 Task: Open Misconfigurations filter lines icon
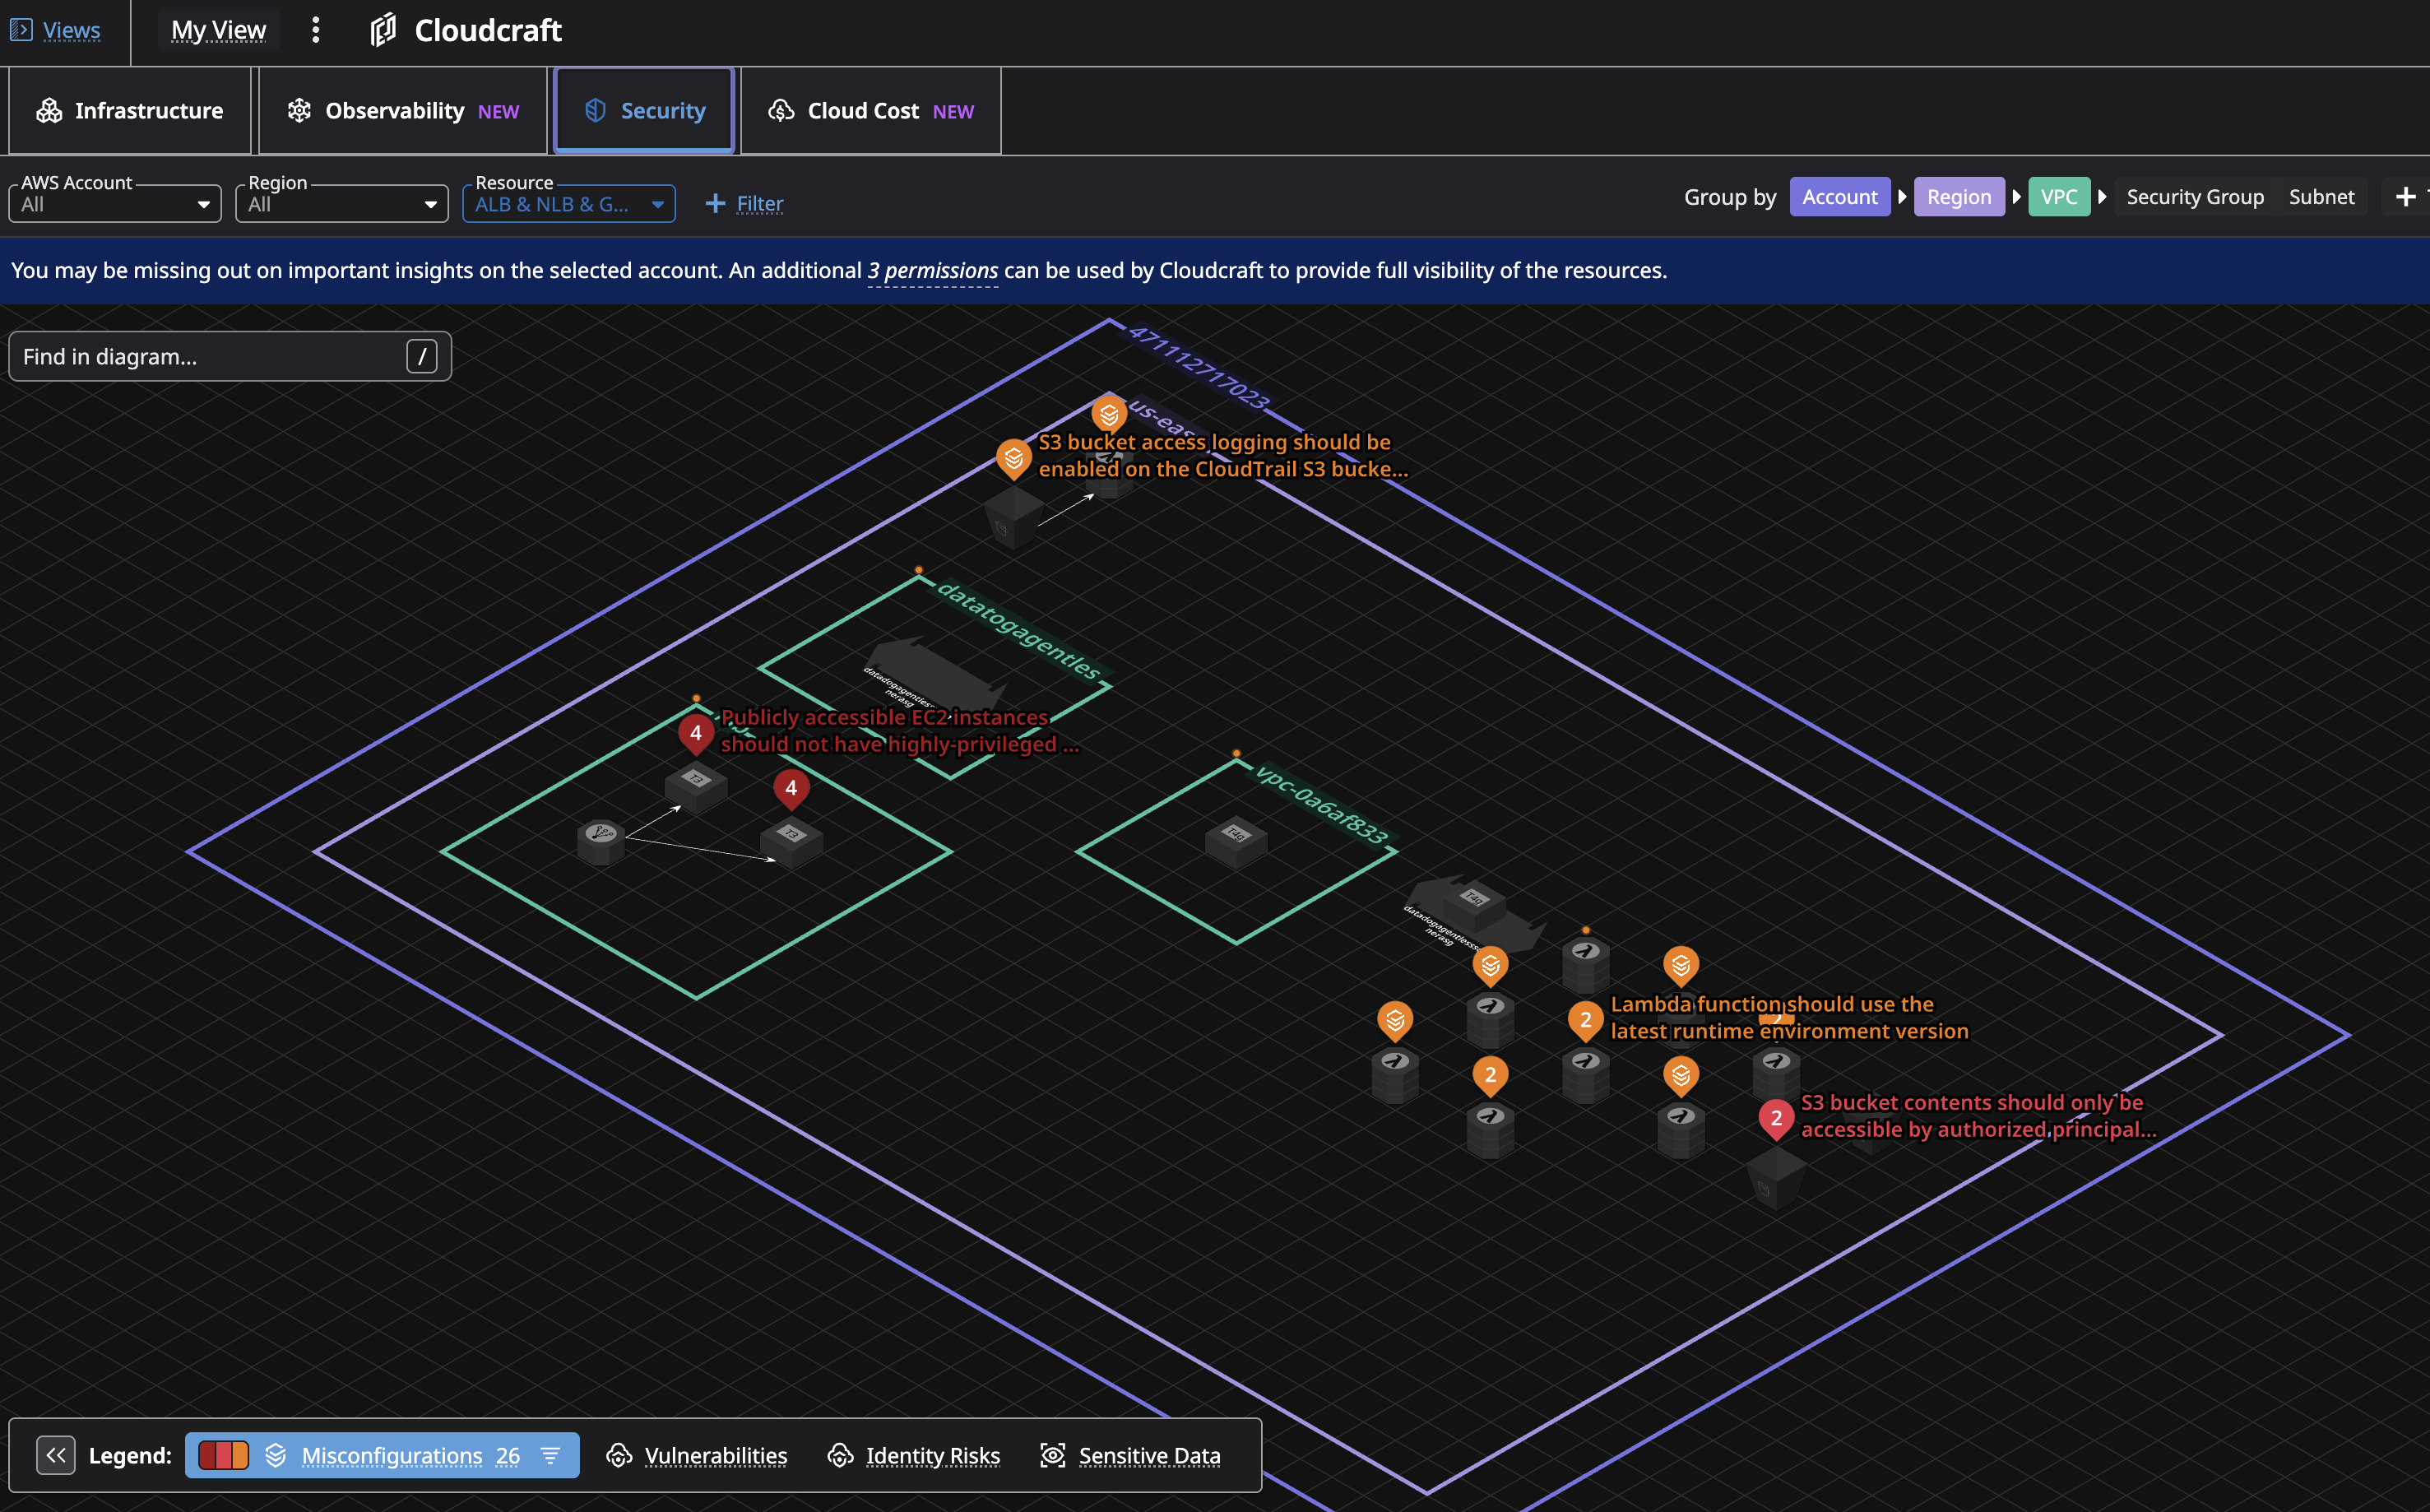[550, 1455]
